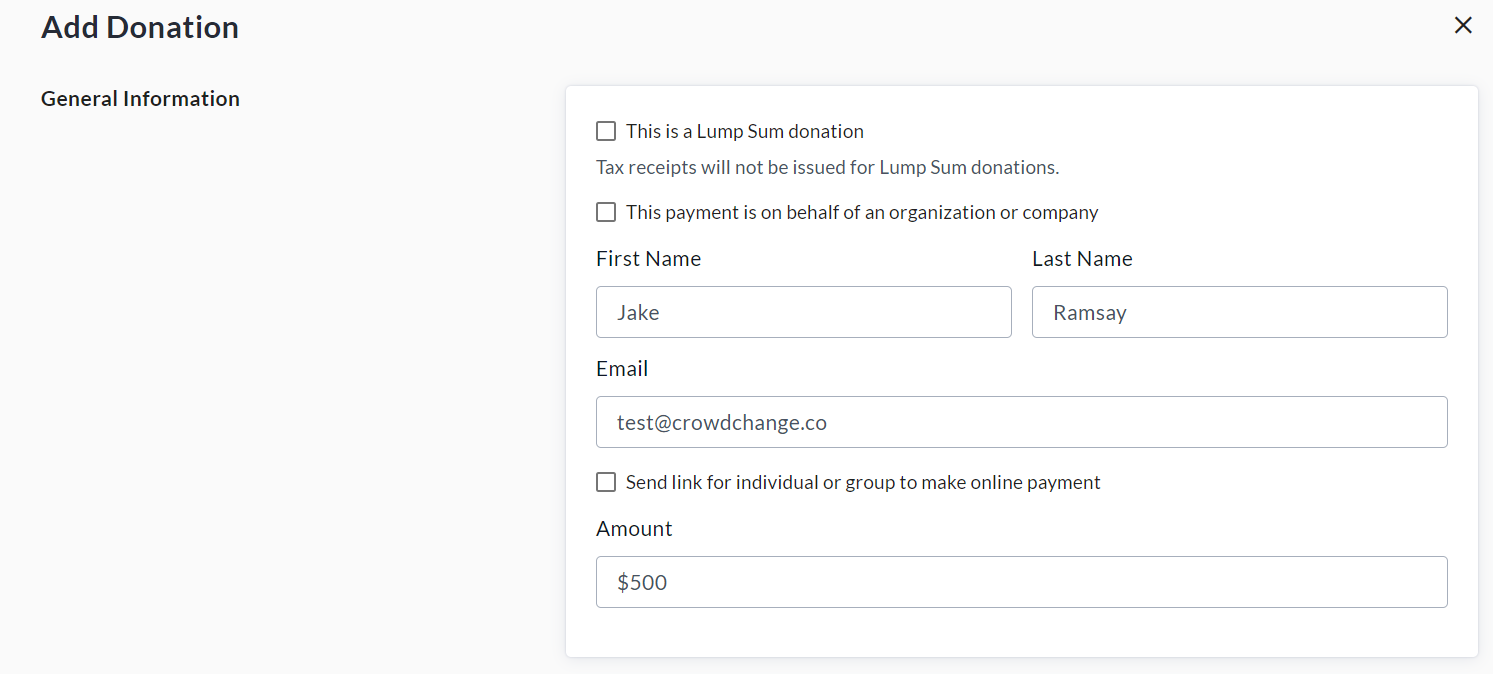Screen dimensions: 1493x674
Task: Click the First Name field containing Jake
Action: pyautogui.click(x=803, y=312)
